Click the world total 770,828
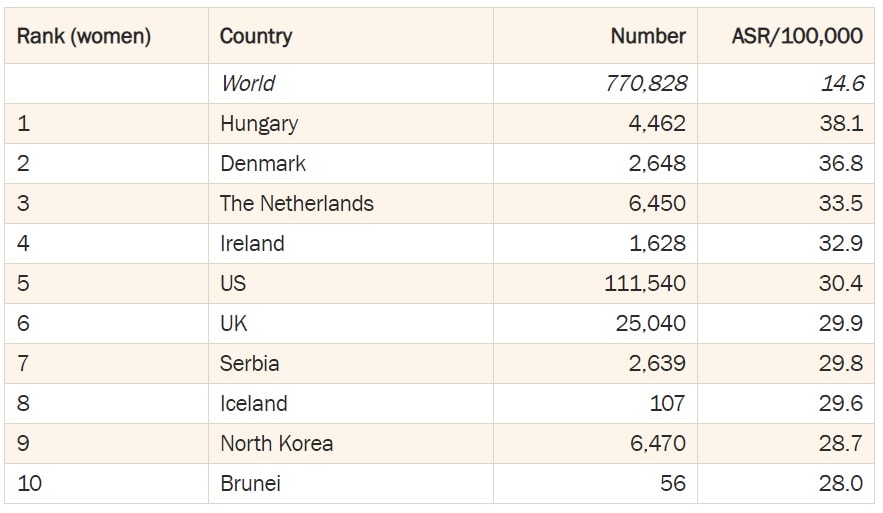The width and height of the screenshot is (883, 513). pos(646,84)
